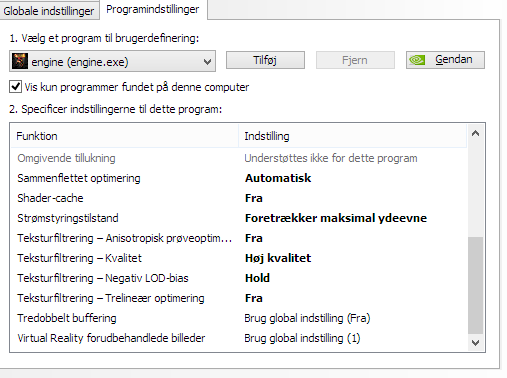507x378 pixels.
Task: Select Sammenflettet optimering Automatisk value
Action: coord(278,178)
